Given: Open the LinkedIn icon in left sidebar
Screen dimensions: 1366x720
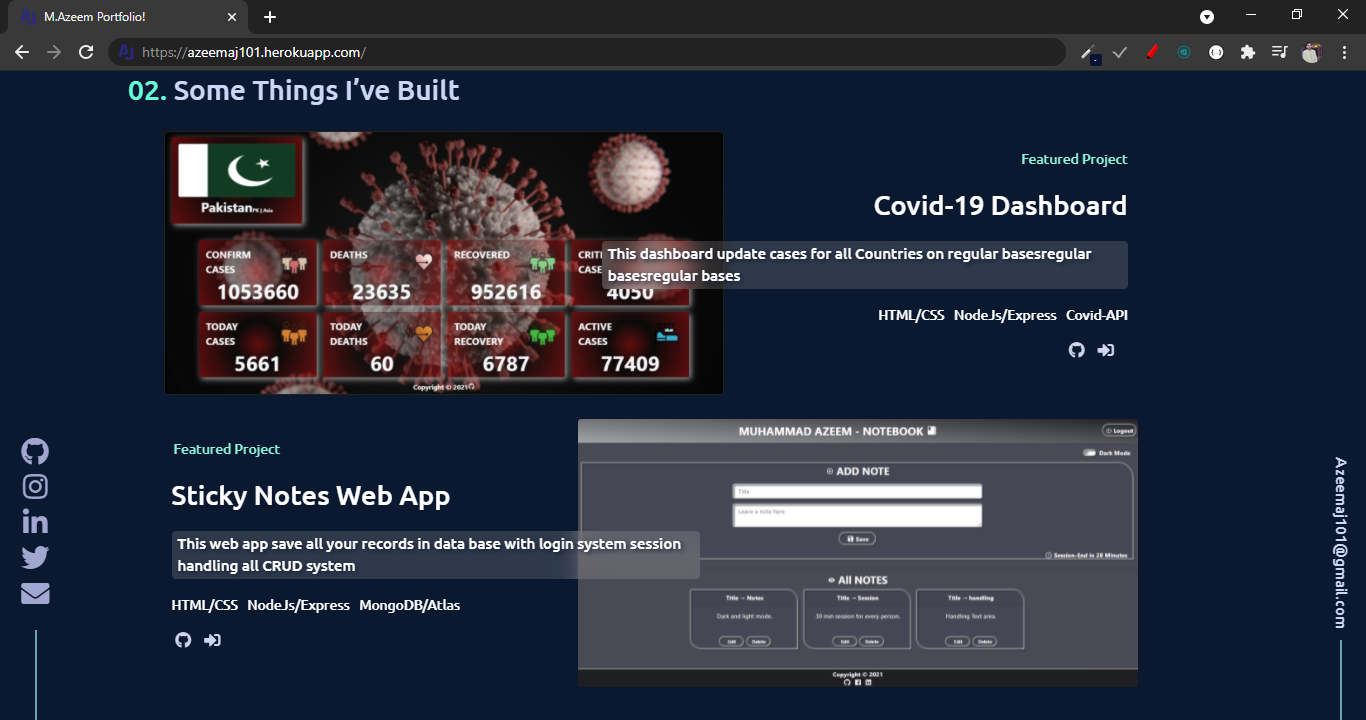Looking at the screenshot, I should coord(35,522).
